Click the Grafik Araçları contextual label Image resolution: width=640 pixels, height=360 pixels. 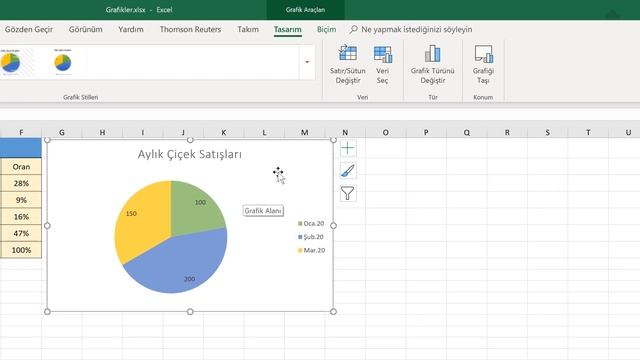(x=305, y=10)
